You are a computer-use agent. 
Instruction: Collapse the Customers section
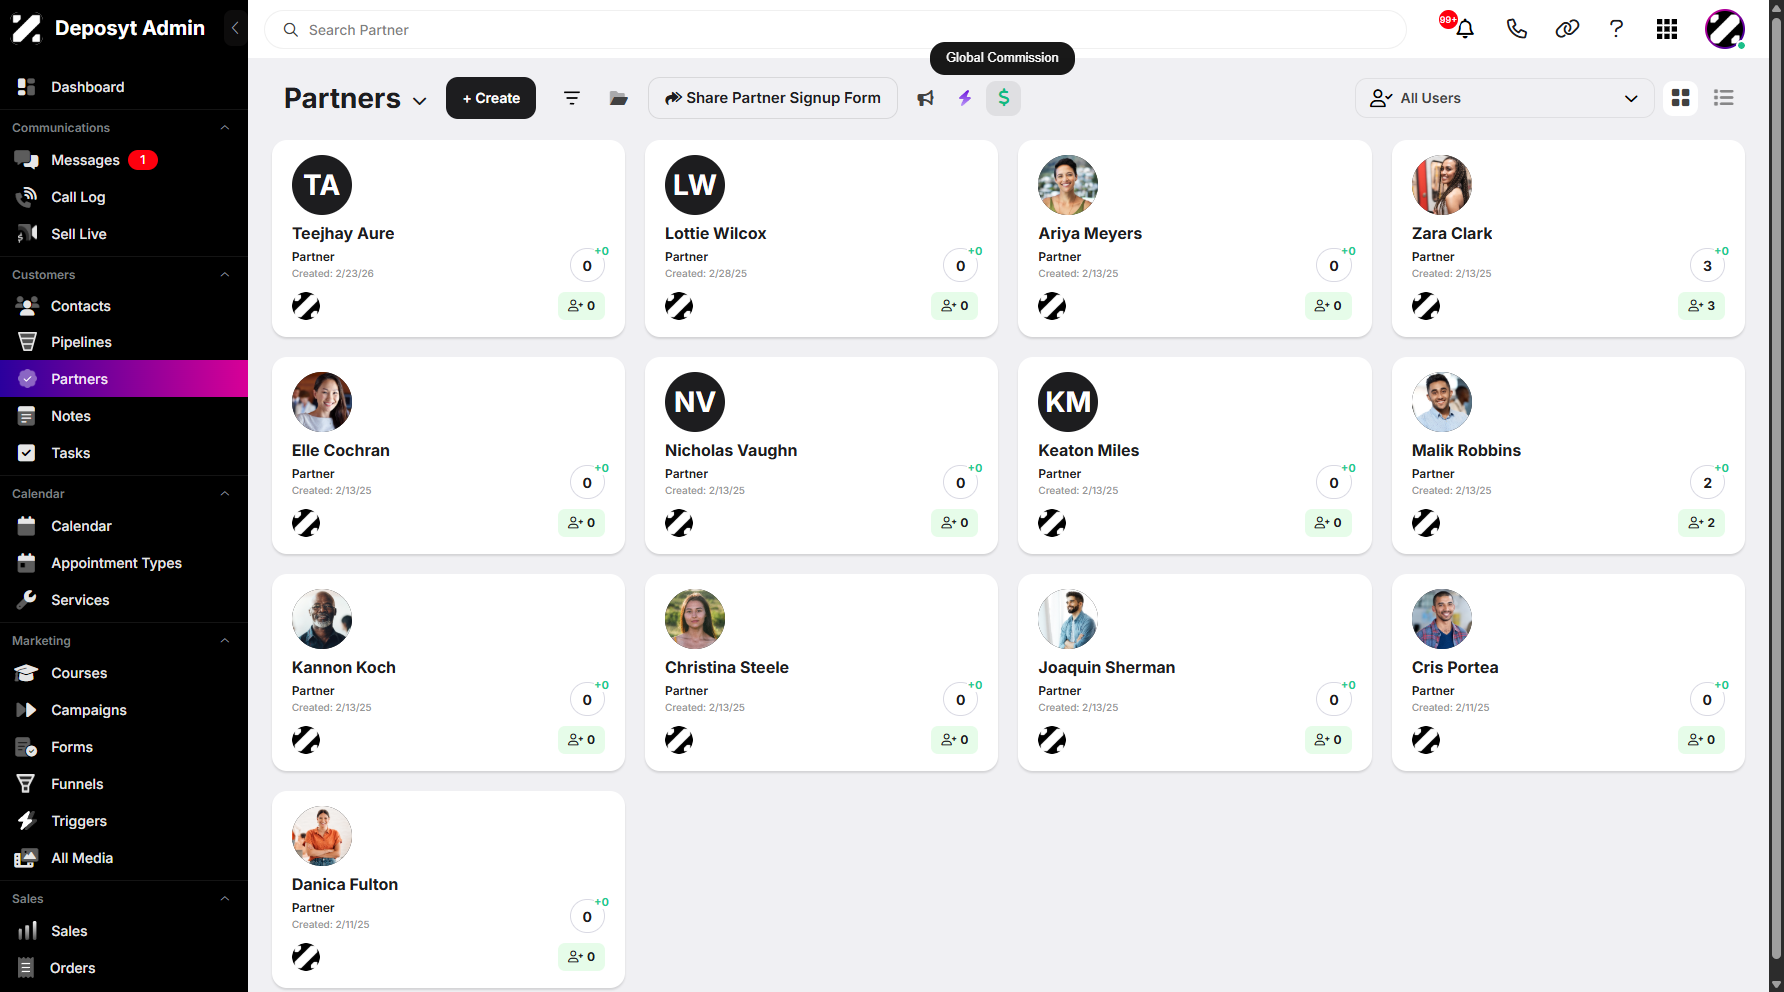click(x=225, y=275)
